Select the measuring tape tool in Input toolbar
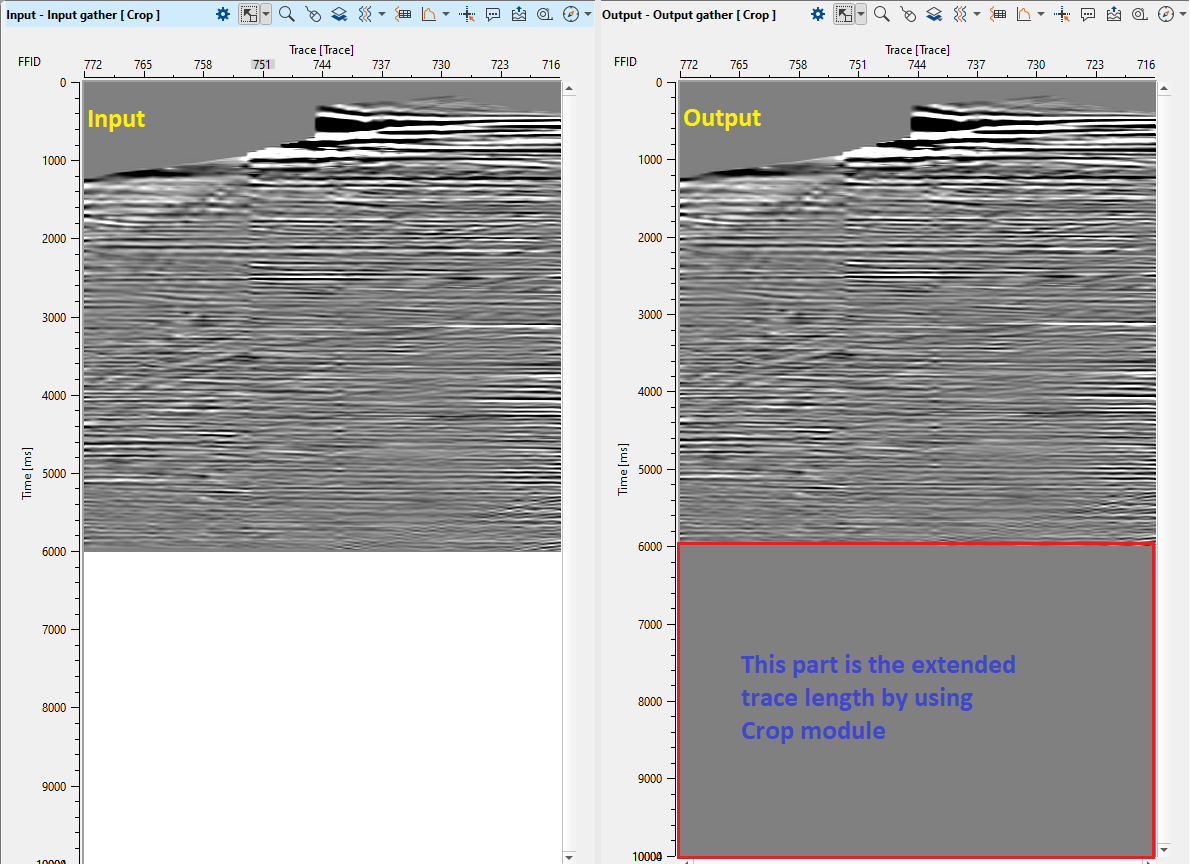The image size is (1190, 864). tap(544, 14)
